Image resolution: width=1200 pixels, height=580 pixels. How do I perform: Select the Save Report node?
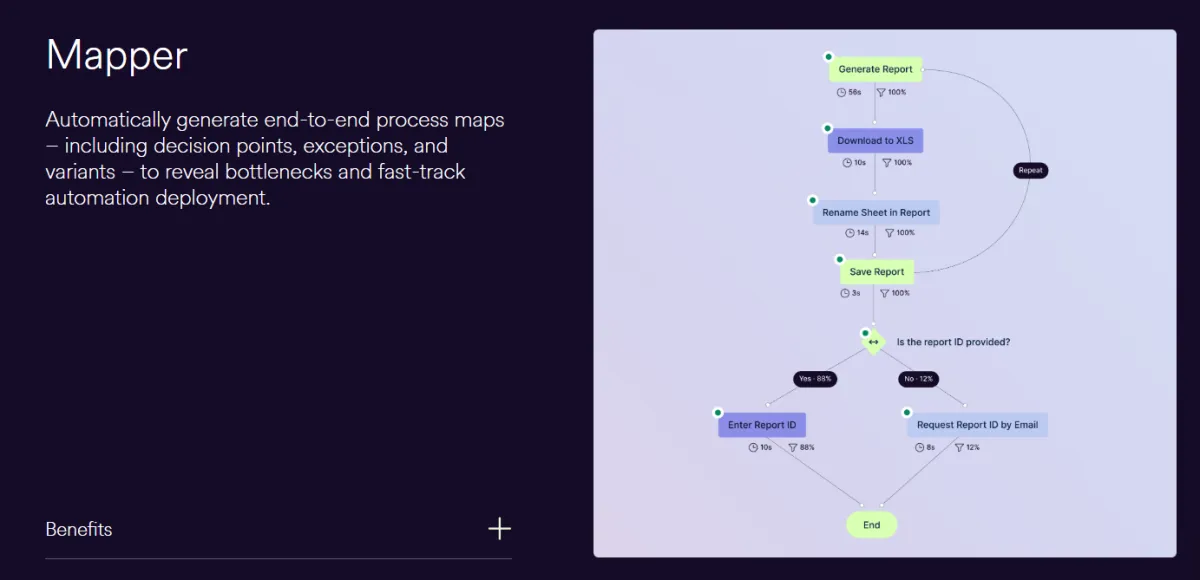(876, 272)
